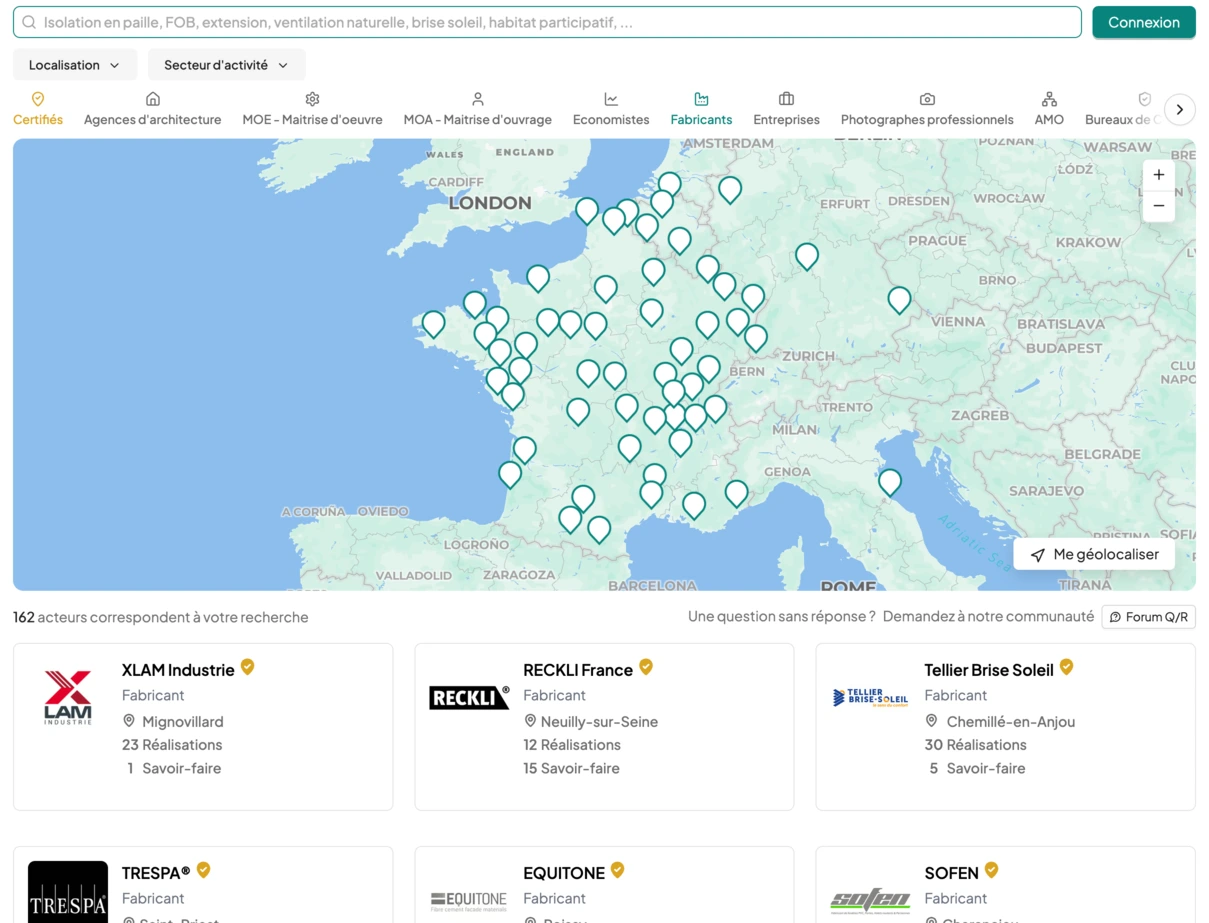Select the MOE - Maîtrise d'oeuvre tab
This screenshot has width=1209, height=923.
click(312, 109)
